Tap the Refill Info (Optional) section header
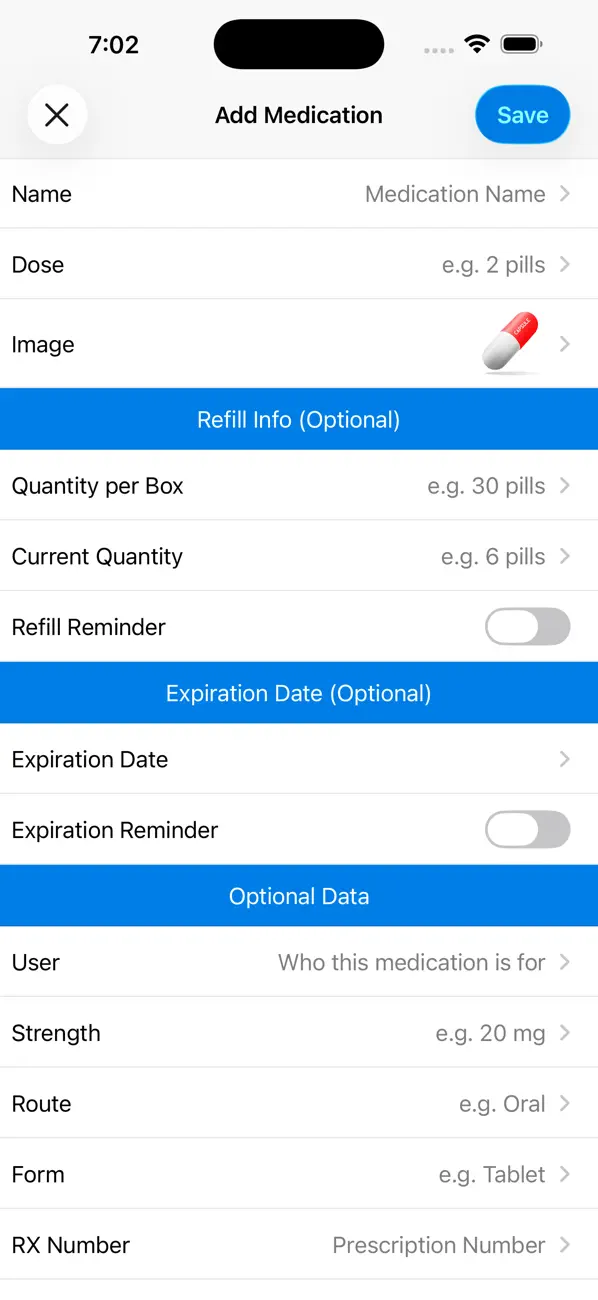The width and height of the screenshot is (598, 1300). (299, 419)
